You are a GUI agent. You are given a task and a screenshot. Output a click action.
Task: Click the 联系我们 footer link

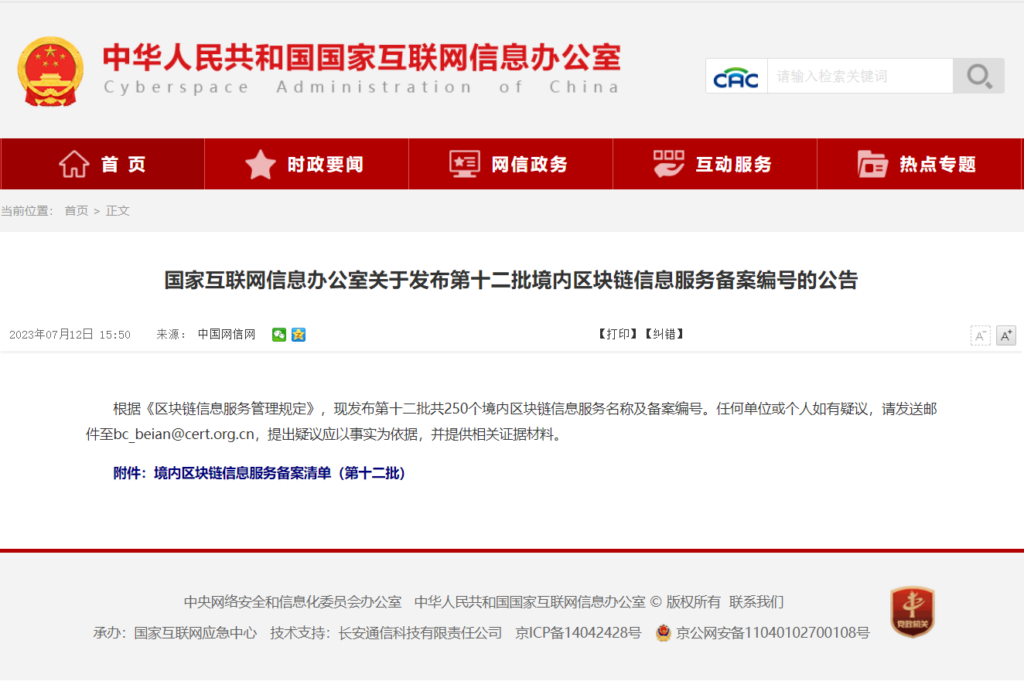756,602
